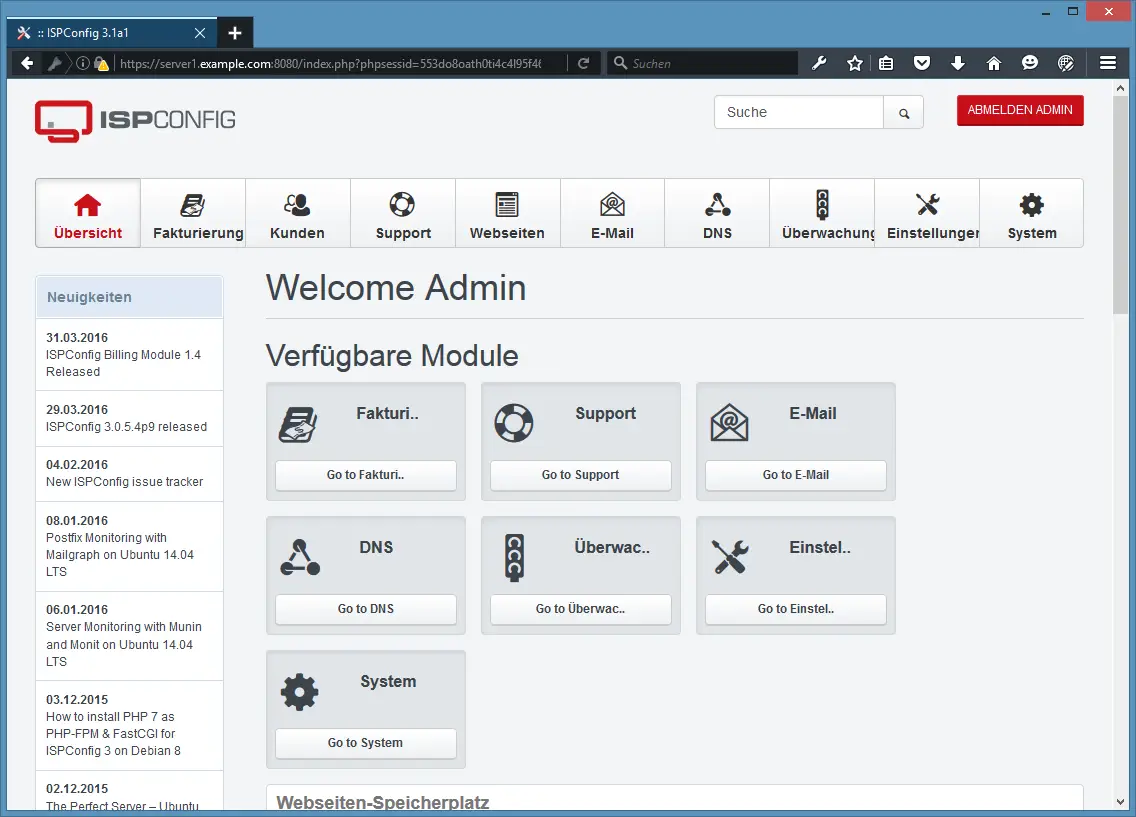The width and height of the screenshot is (1136, 817).
Task: Click the Support lifebuoy module icon
Action: click(x=514, y=423)
